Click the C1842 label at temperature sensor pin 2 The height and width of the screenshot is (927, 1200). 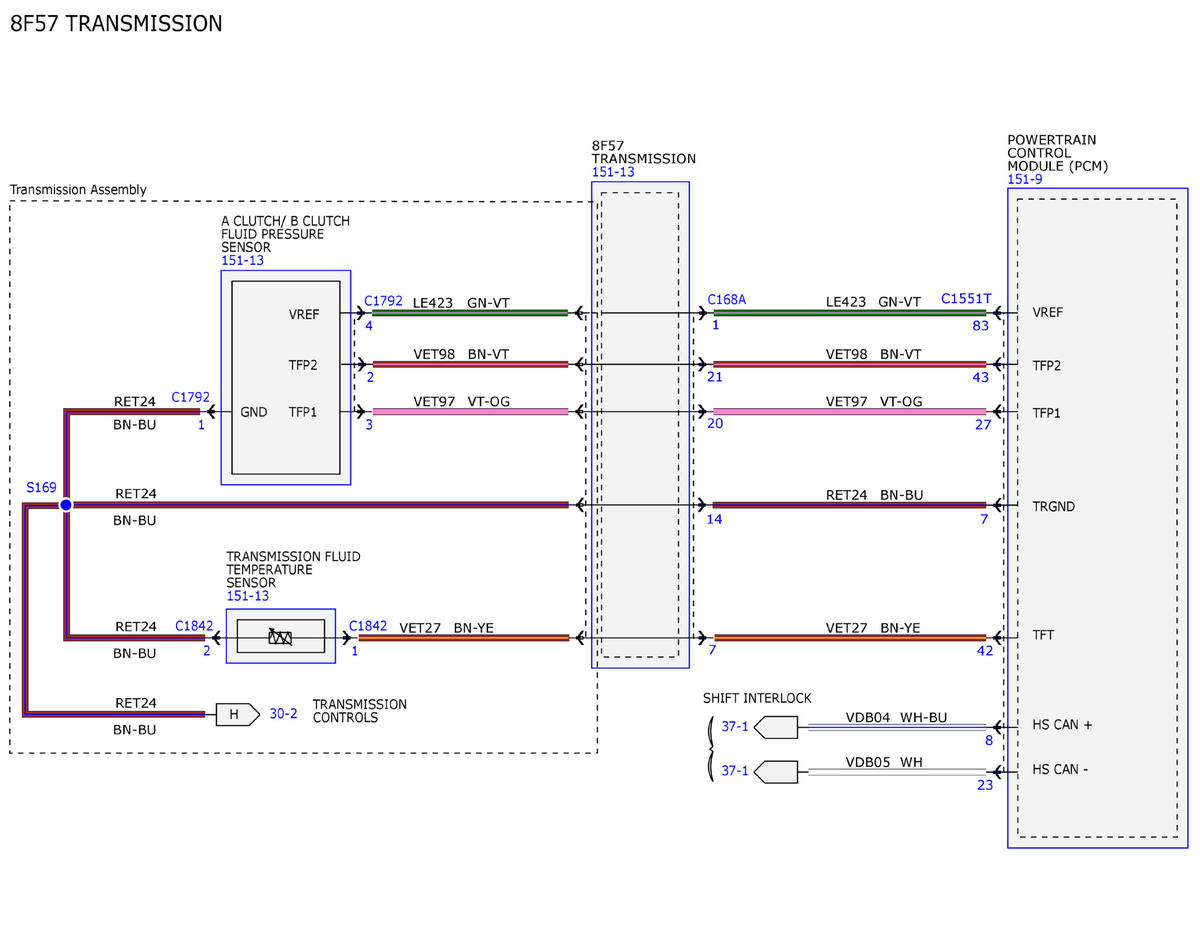[x=194, y=626]
